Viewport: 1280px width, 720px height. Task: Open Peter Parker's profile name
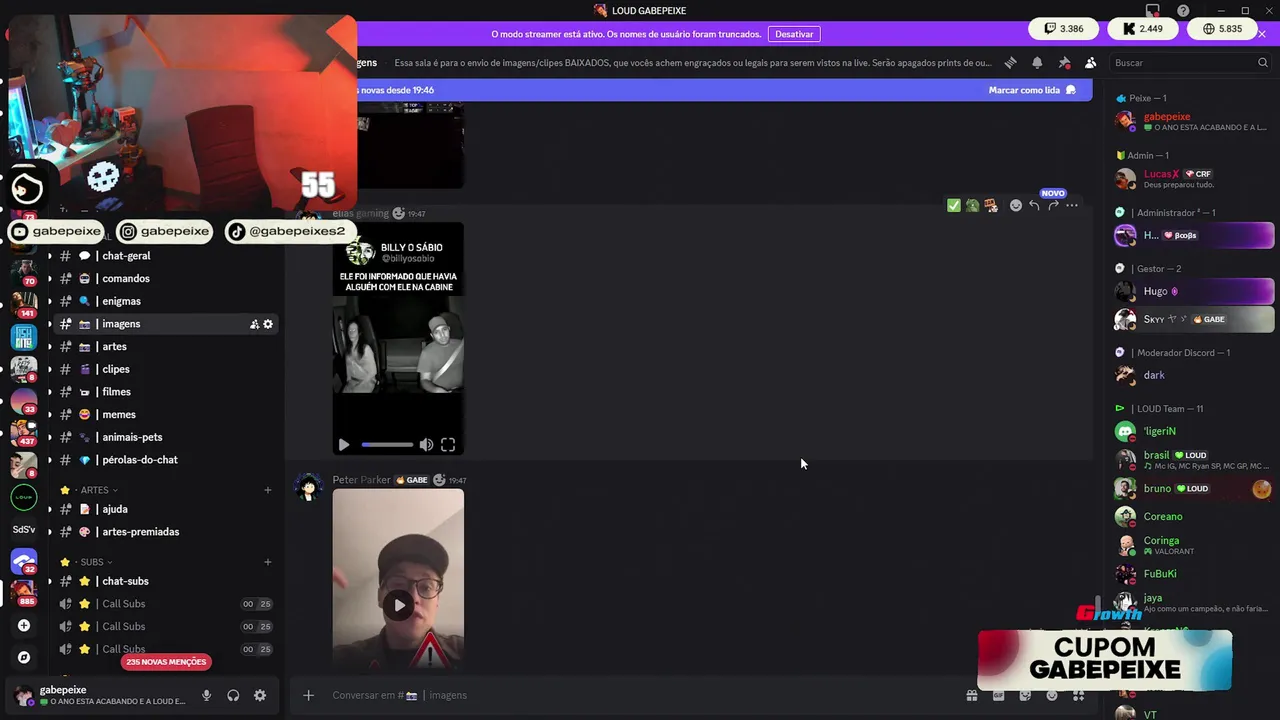tap(361, 480)
